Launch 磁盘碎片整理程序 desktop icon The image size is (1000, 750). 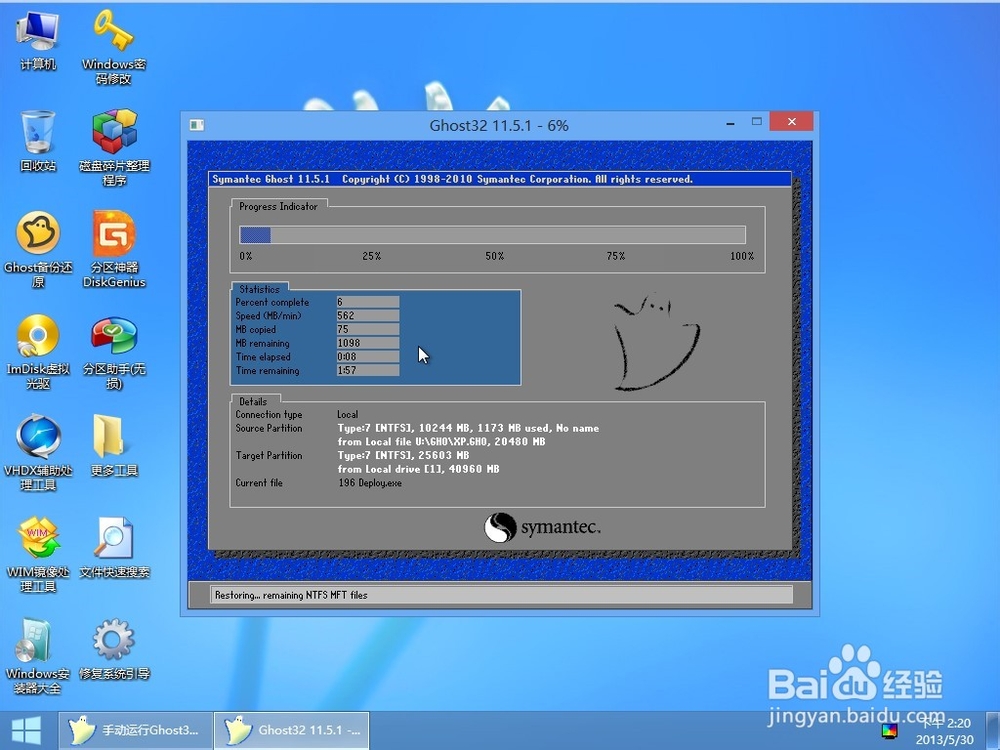[x=114, y=148]
